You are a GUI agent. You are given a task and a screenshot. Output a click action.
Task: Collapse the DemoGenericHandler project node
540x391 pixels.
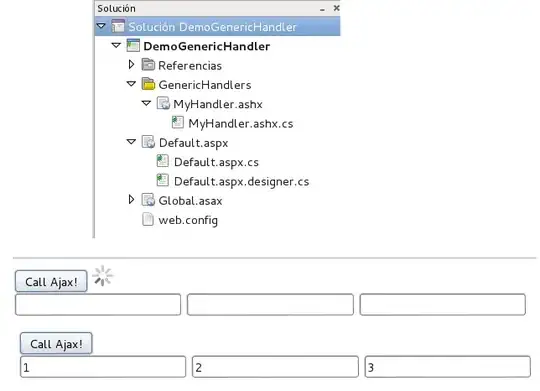pos(116,45)
